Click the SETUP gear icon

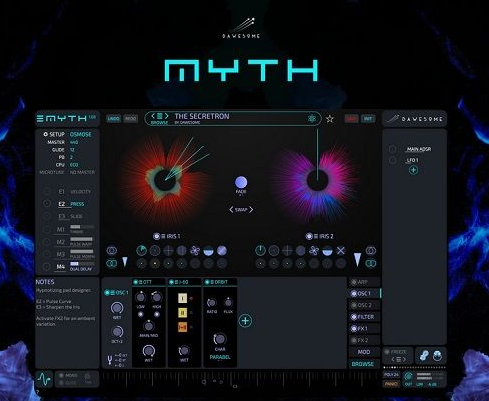coord(45,134)
